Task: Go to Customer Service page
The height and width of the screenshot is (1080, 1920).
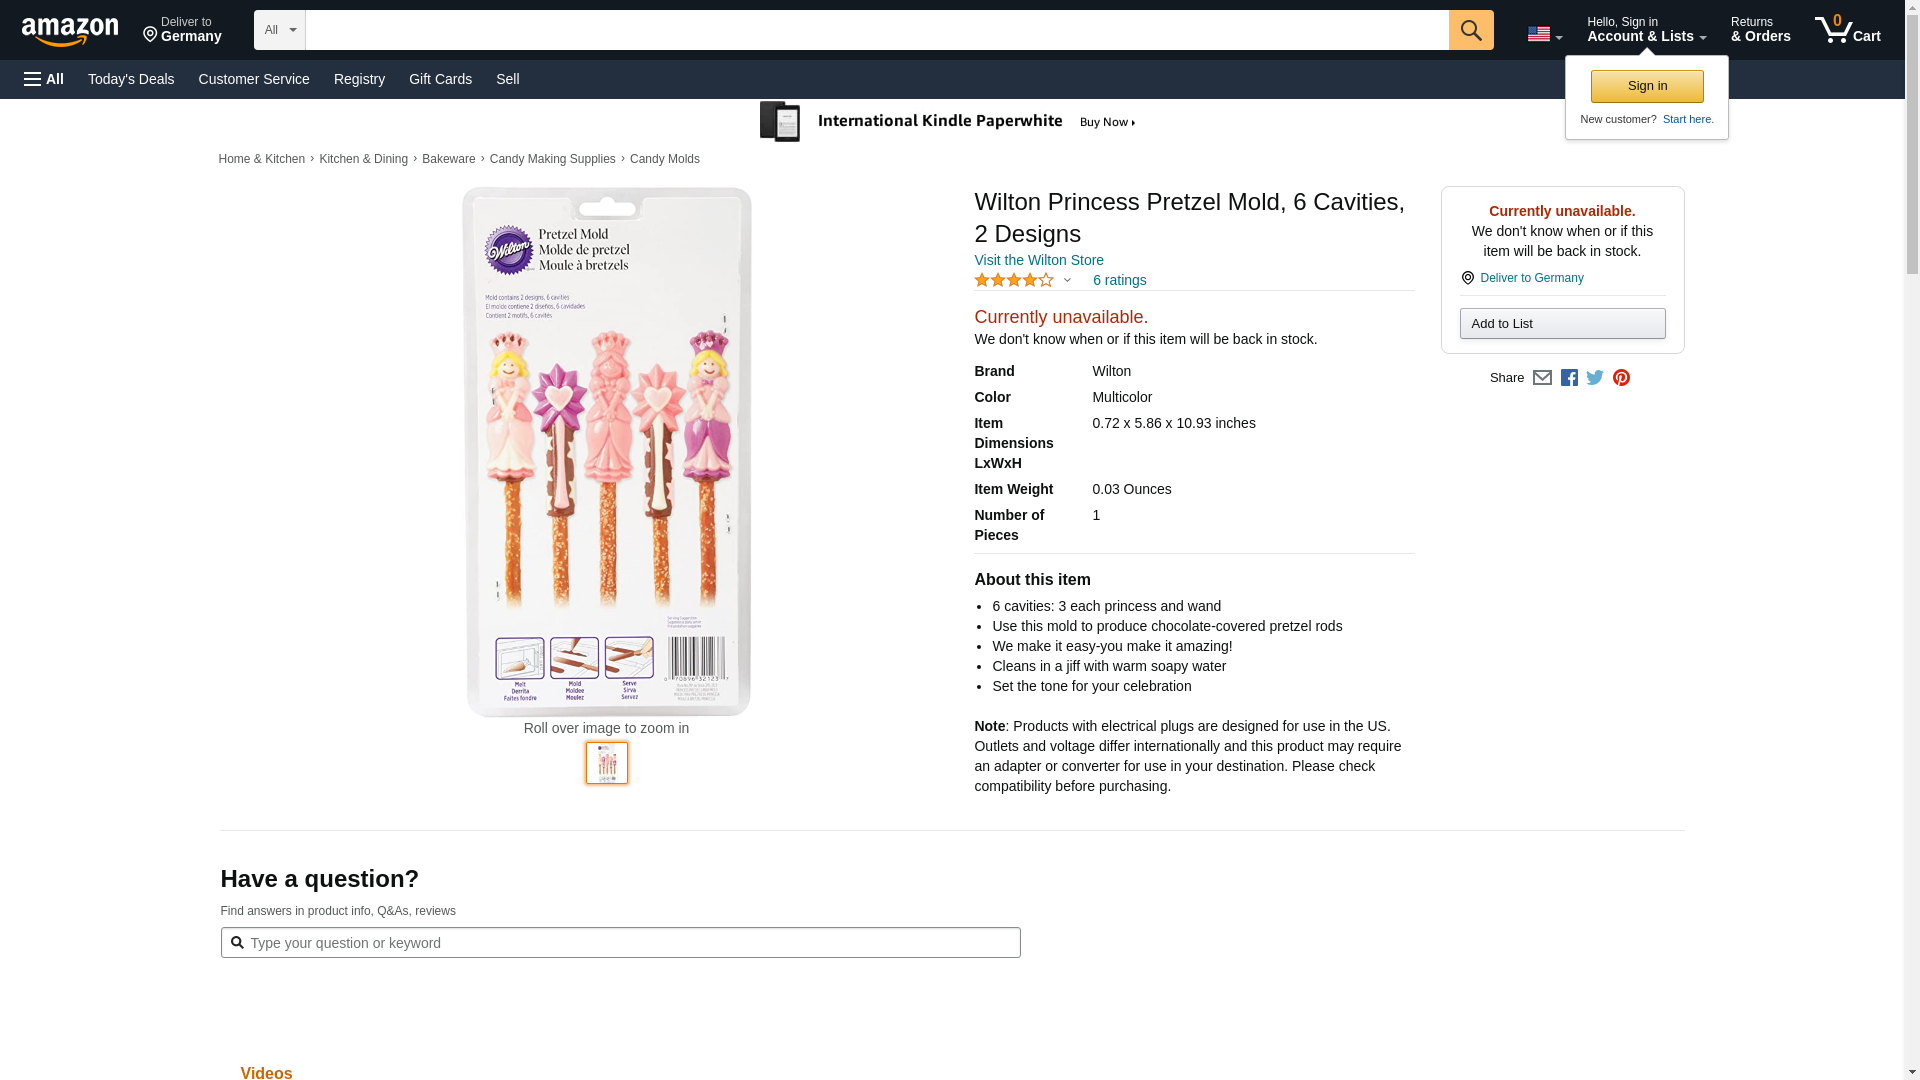Action: pos(254,79)
